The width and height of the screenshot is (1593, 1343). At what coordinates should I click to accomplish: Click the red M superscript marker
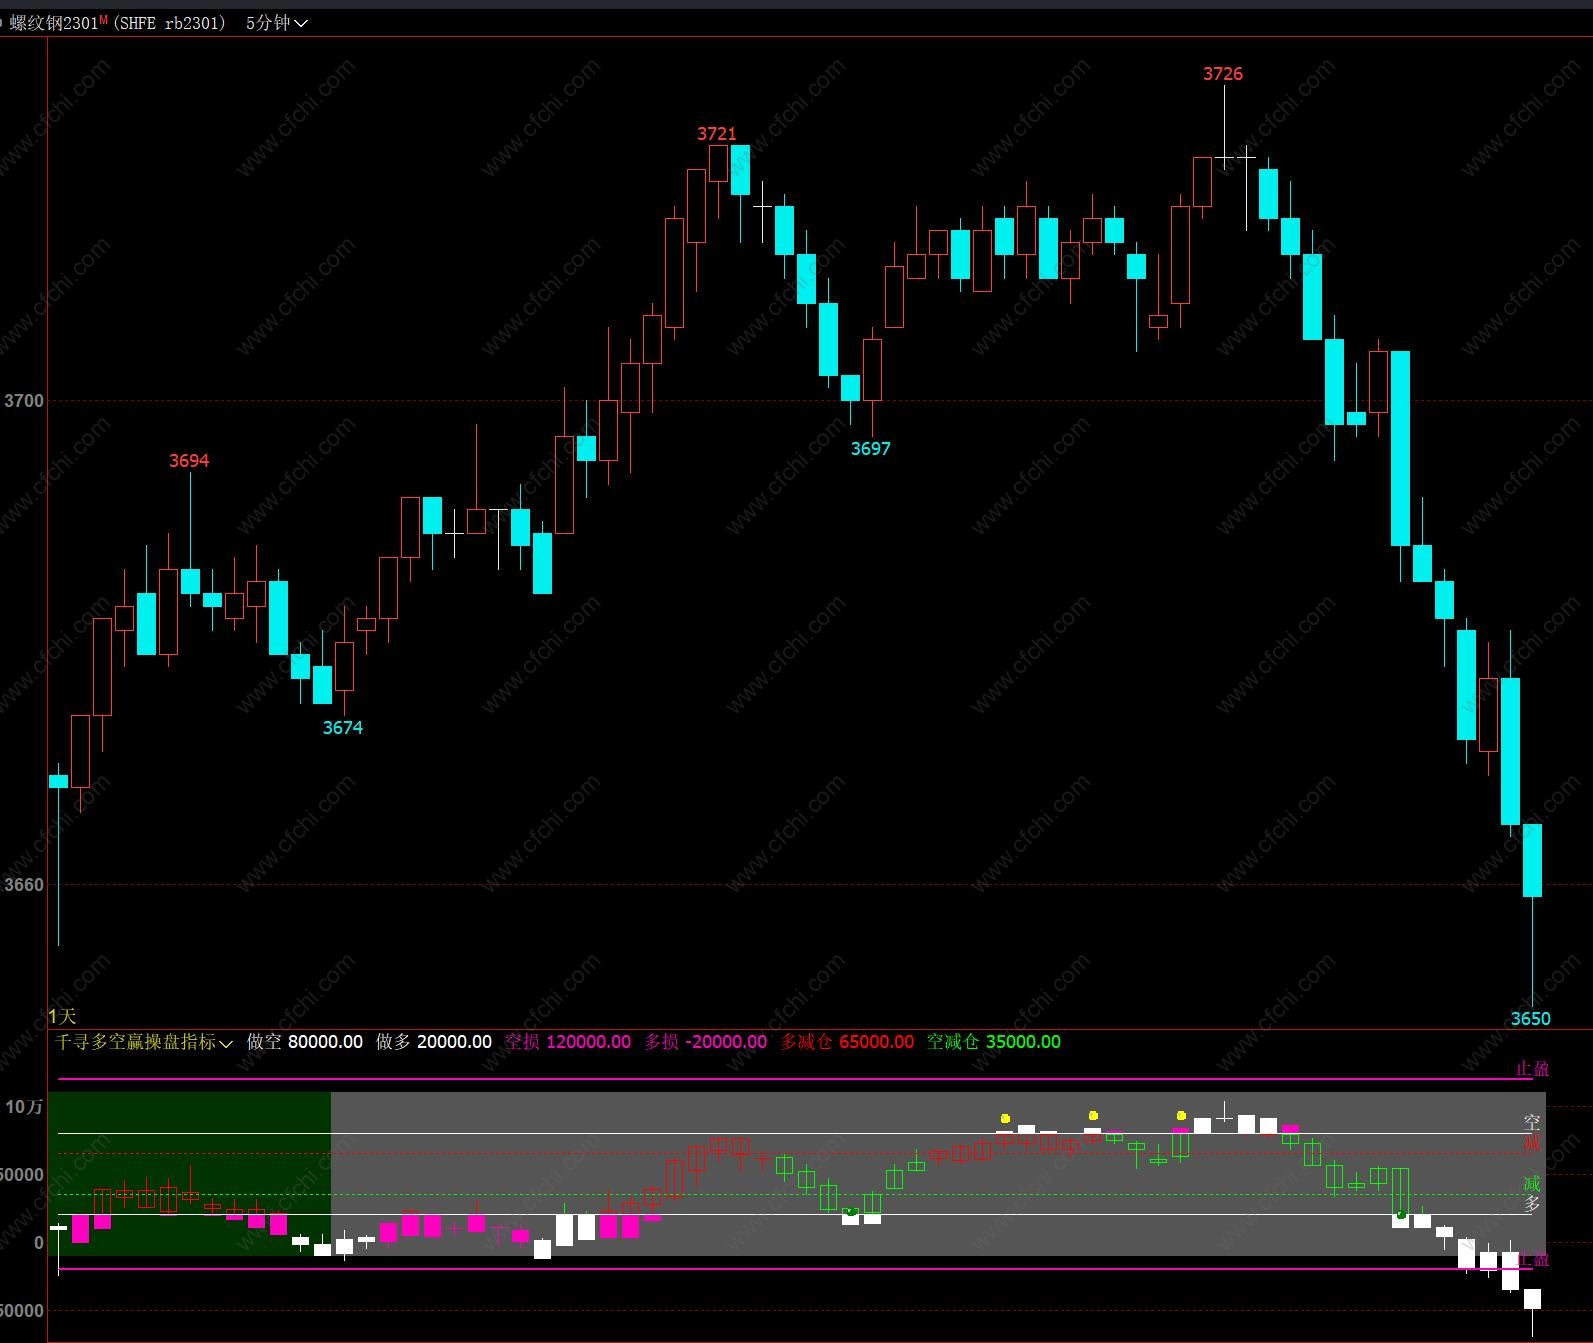[104, 20]
